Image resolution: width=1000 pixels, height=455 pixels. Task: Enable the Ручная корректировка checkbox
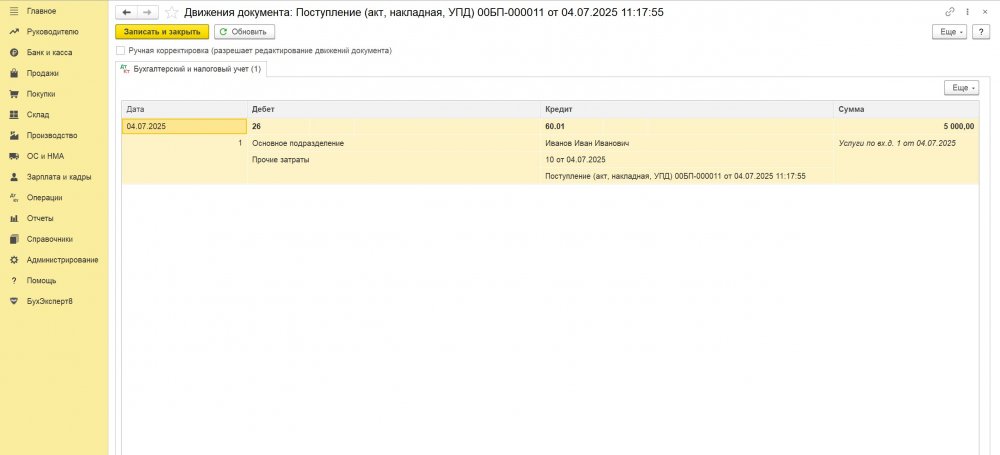(121, 50)
